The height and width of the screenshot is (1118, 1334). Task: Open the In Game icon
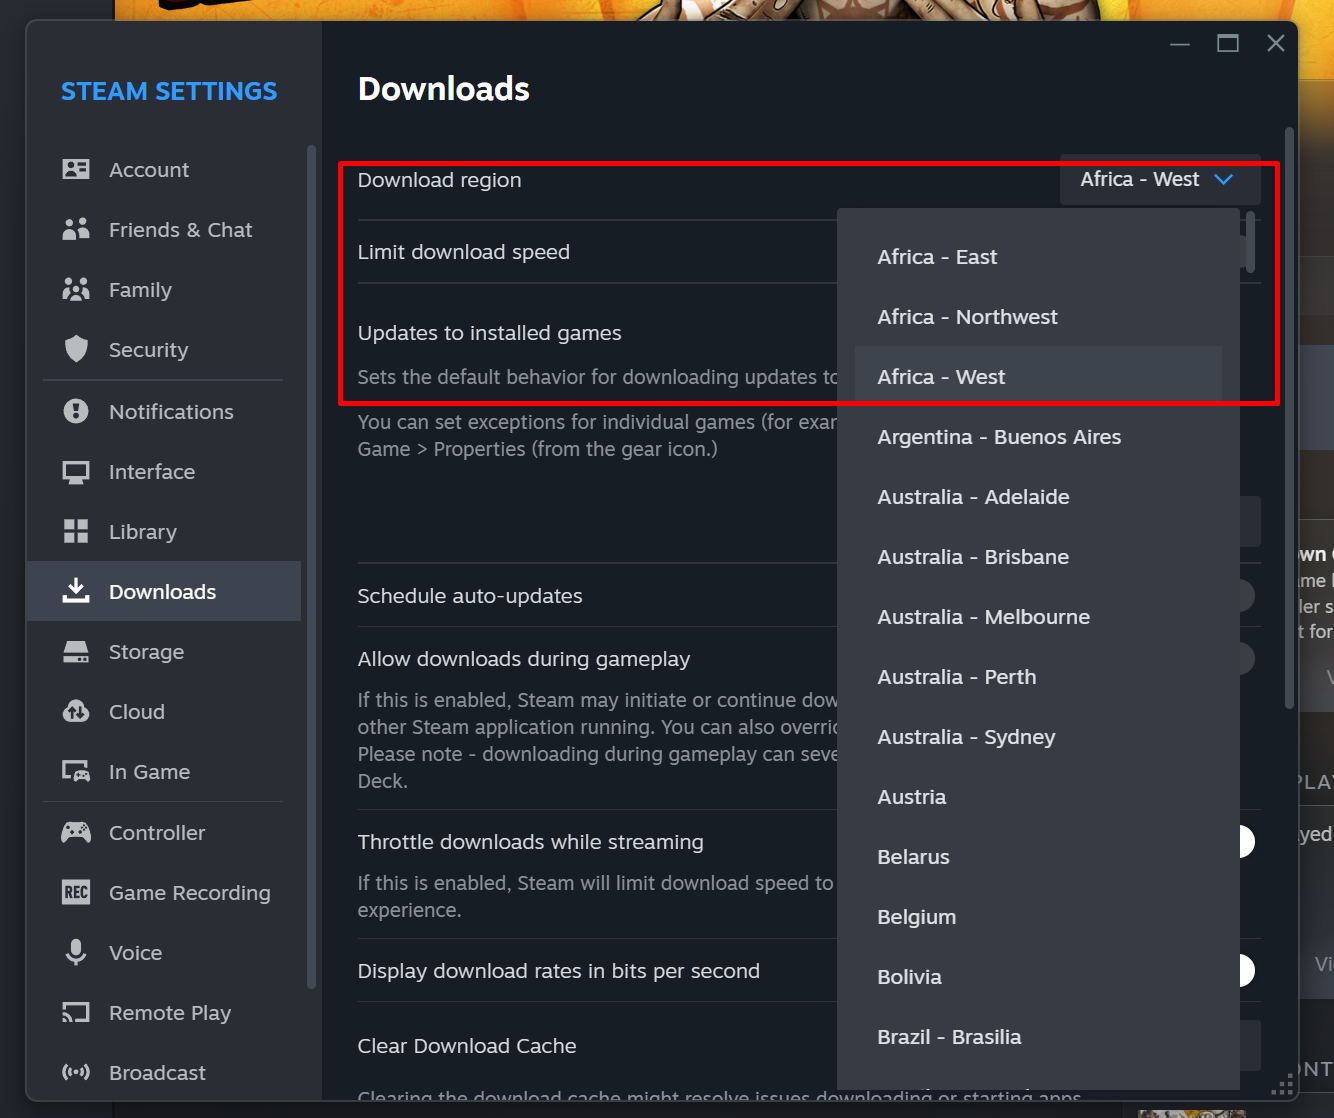pyautogui.click(x=76, y=771)
